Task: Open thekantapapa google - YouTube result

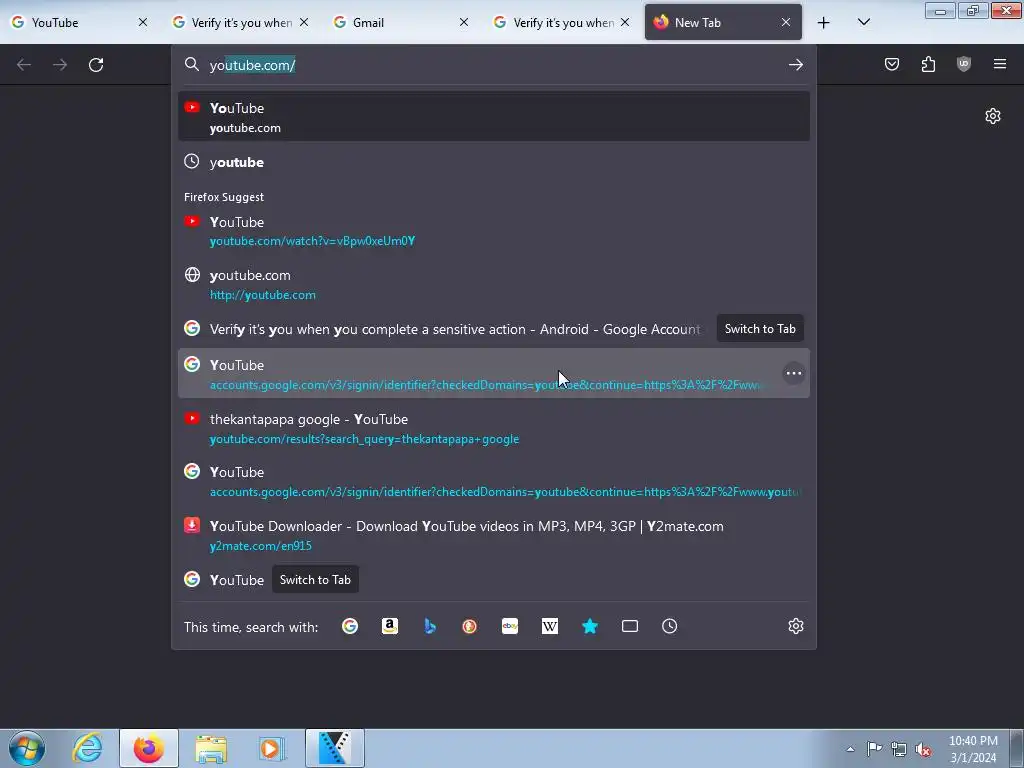Action: (494, 428)
